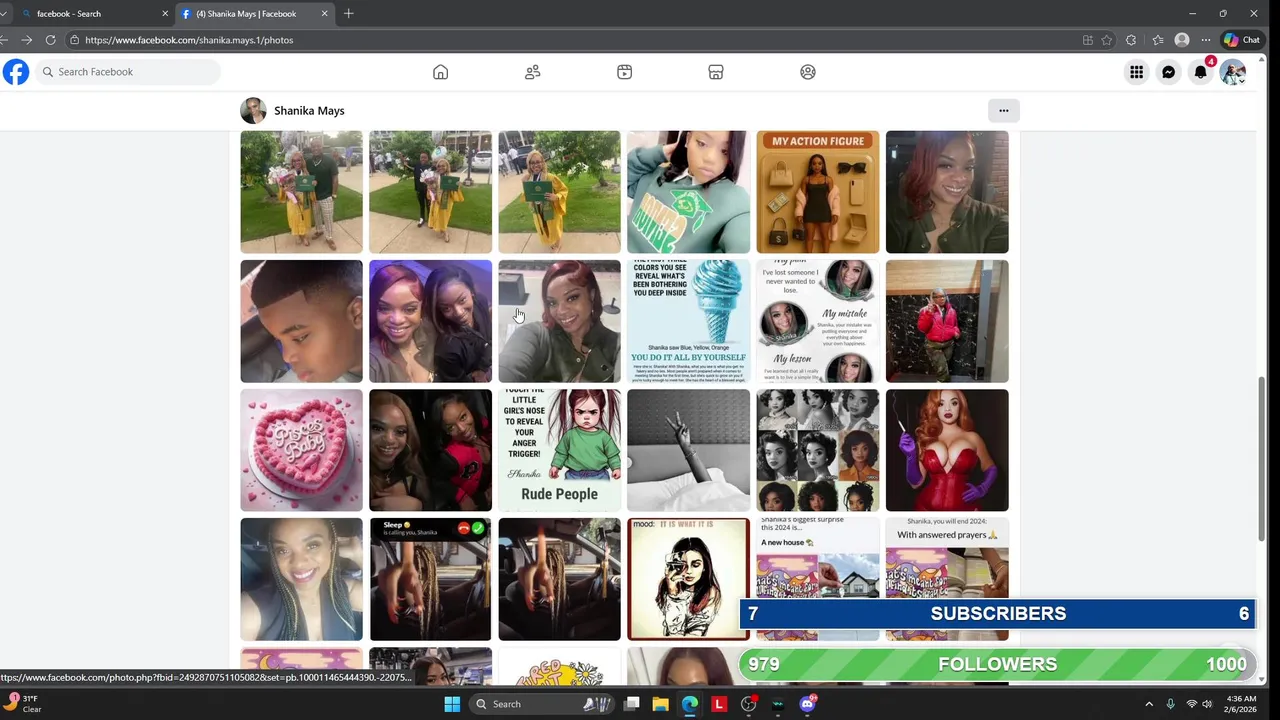The height and width of the screenshot is (720, 1280).
Task: Open the red-haired woman in corset image
Action: click(x=947, y=450)
